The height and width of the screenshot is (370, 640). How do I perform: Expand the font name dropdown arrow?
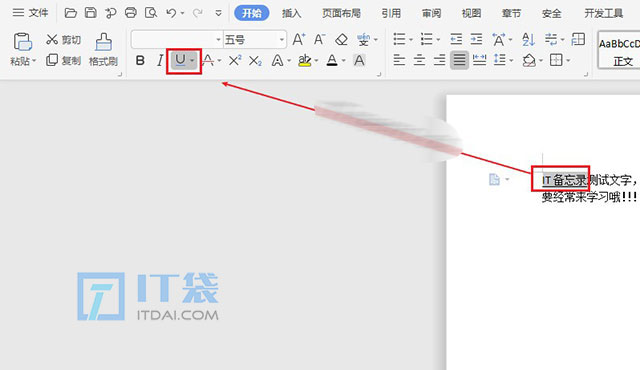pos(218,40)
